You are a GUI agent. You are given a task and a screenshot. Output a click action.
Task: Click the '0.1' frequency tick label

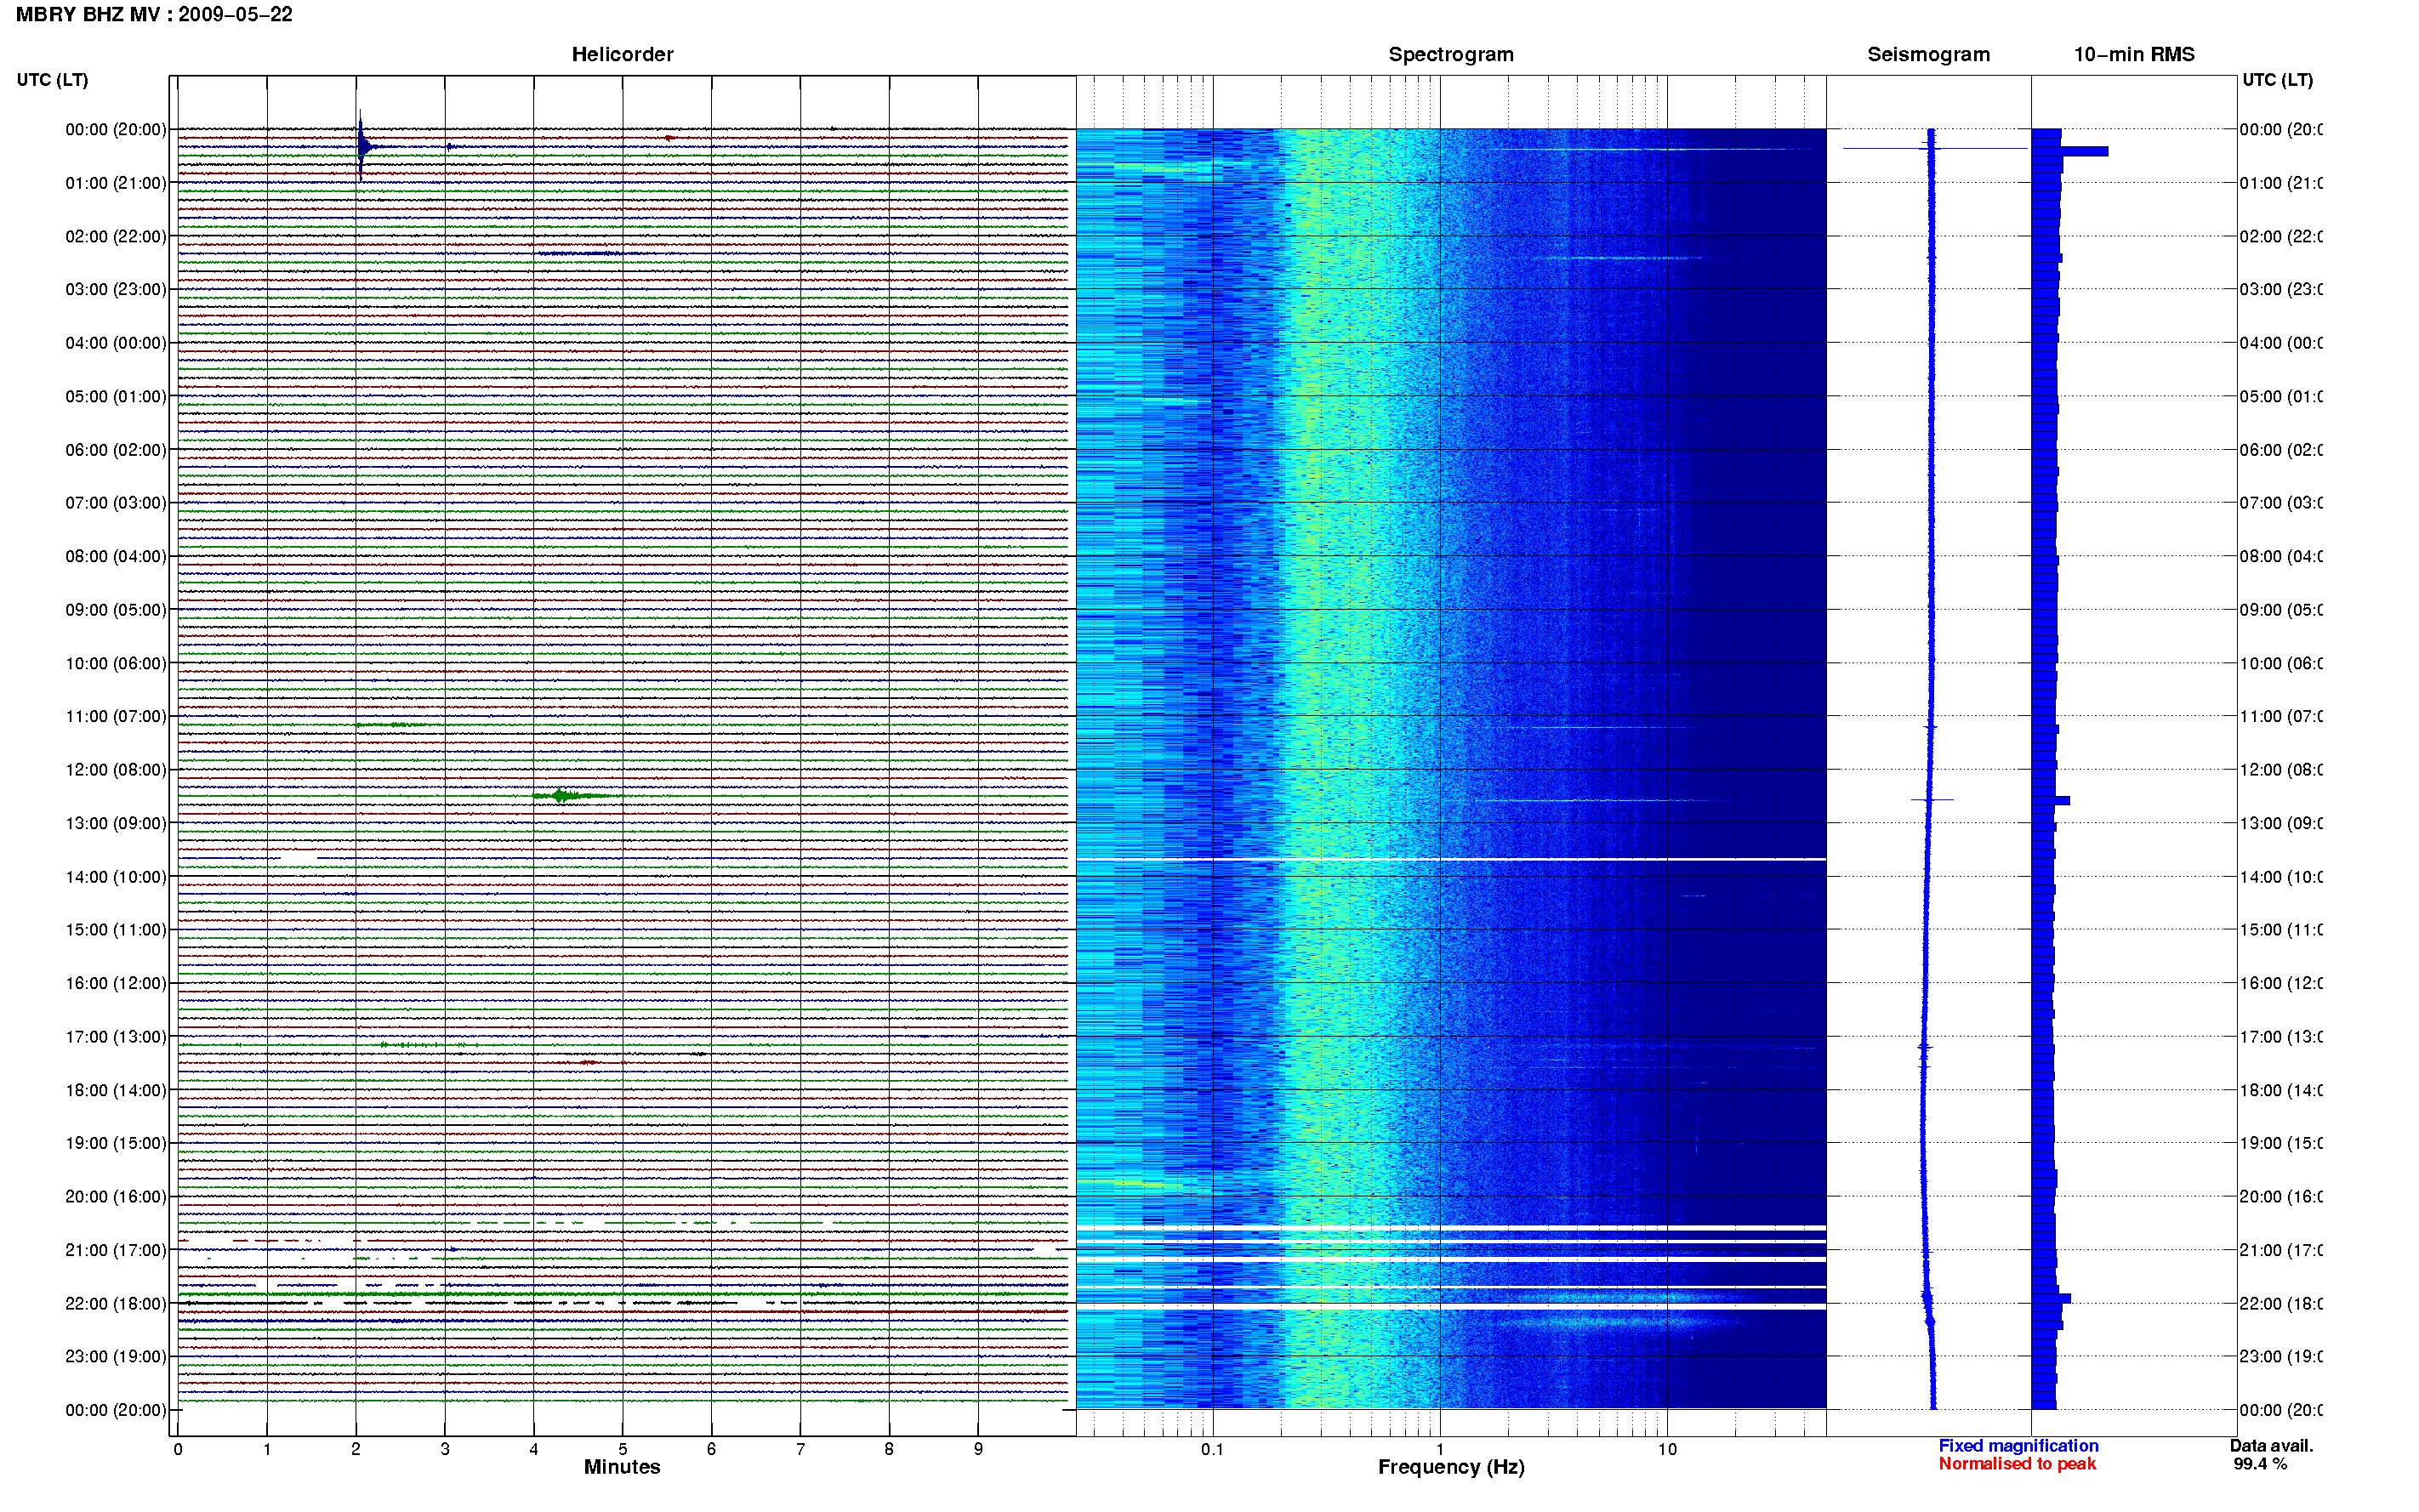pos(1212,1449)
